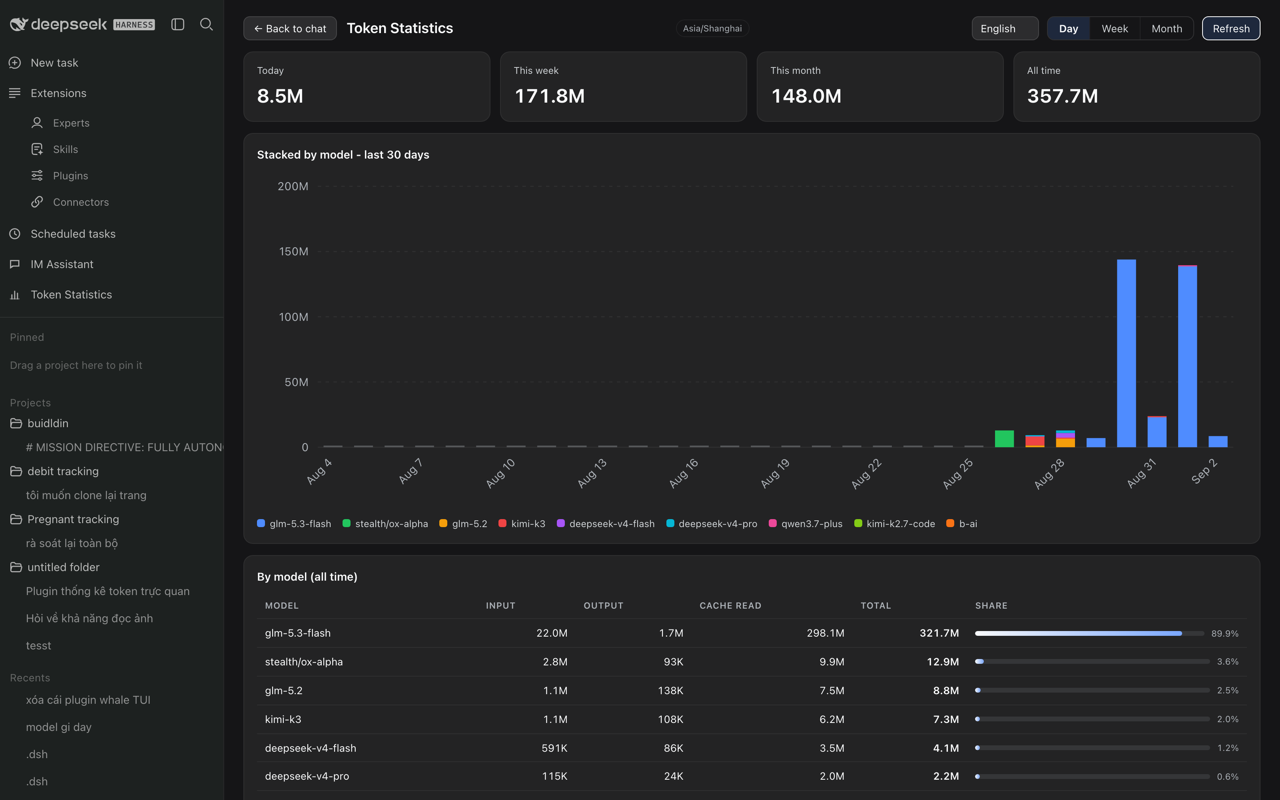Toggle glm-5.2 legend entry
The image size is (1280, 800).
463,523
